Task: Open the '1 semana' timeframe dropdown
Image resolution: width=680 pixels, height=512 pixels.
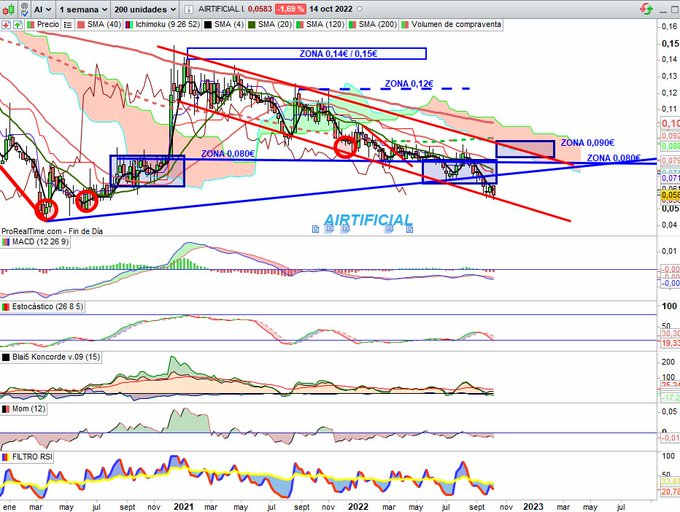Action: point(82,9)
